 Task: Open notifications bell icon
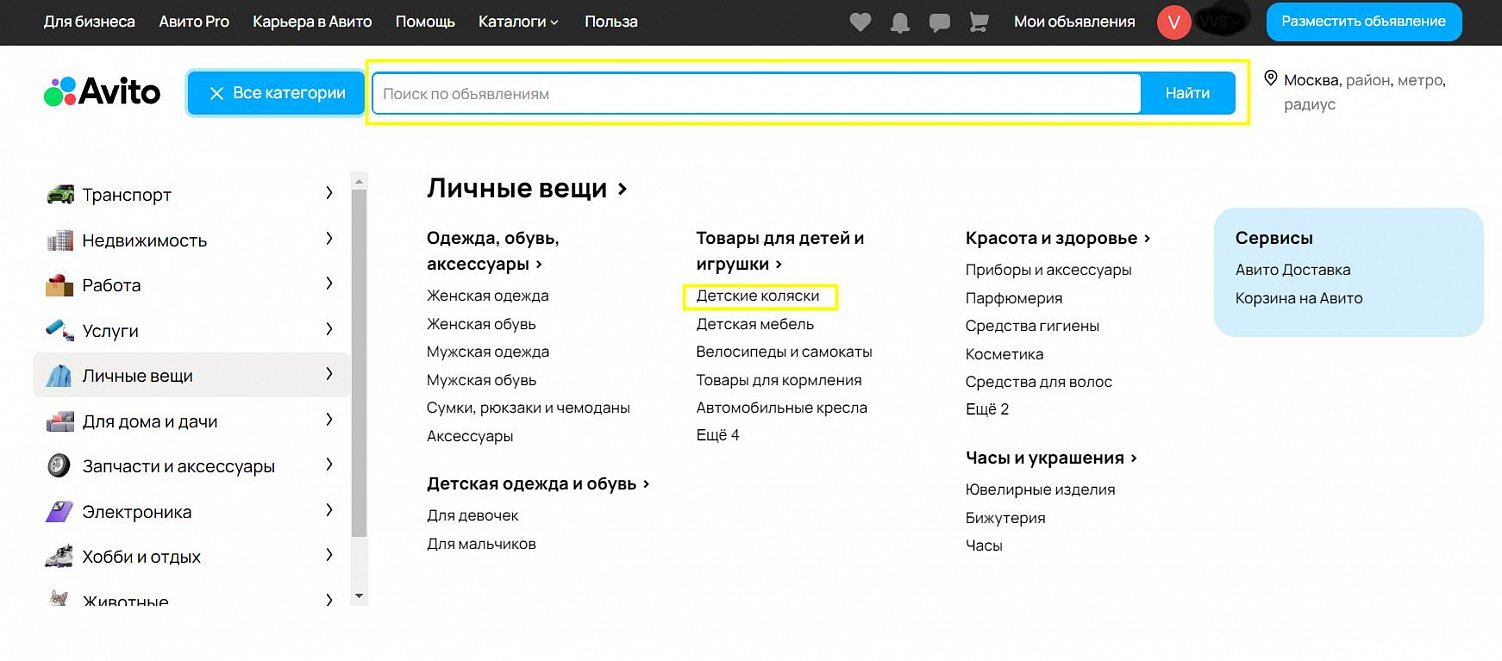point(900,22)
